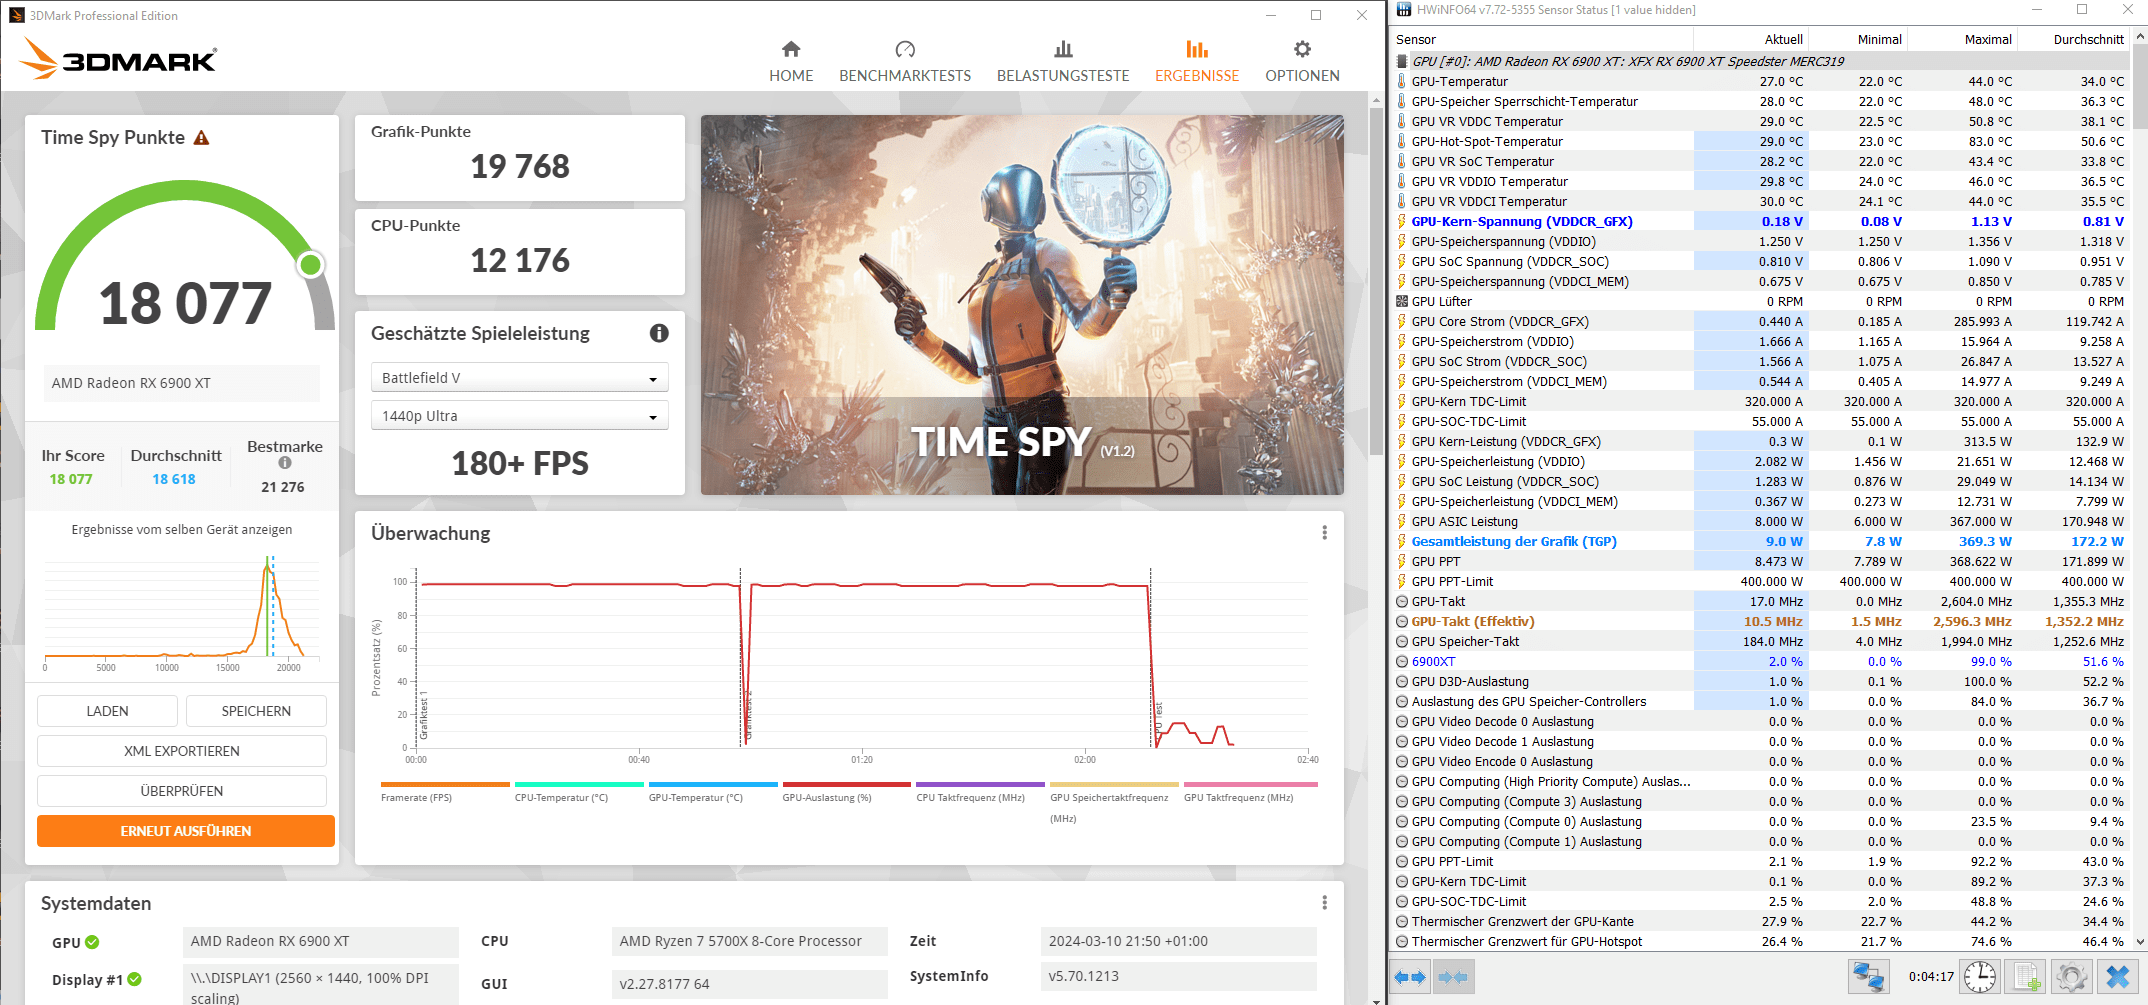Click the GPU Core Strom lightning icon

pyautogui.click(x=1402, y=321)
